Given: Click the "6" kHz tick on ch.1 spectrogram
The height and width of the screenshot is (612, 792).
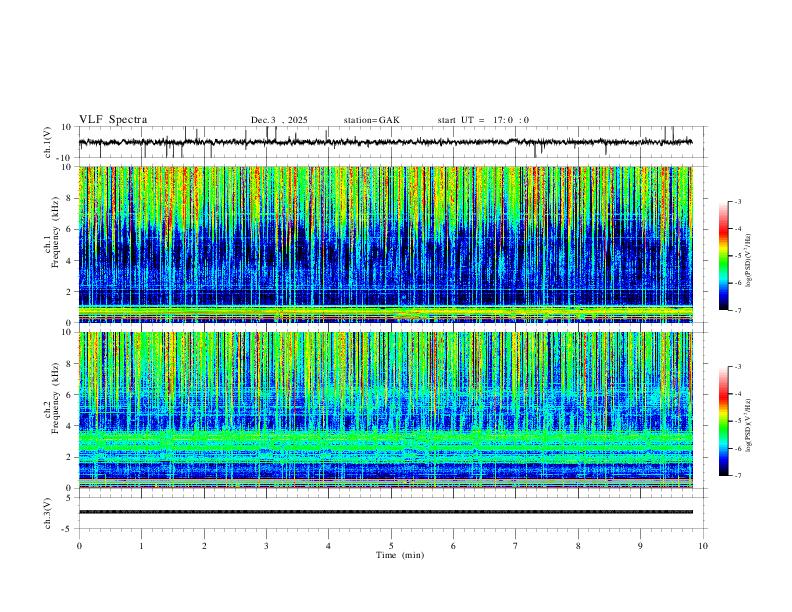Looking at the screenshot, I should tap(70, 230).
